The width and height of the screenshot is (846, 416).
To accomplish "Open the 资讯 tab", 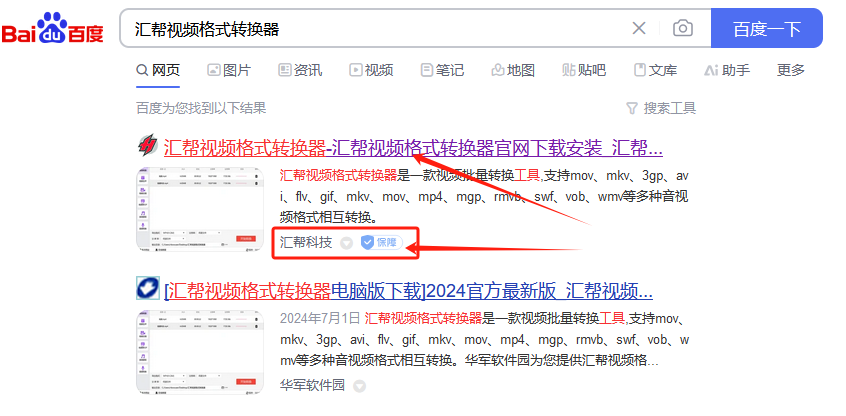I will (300, 70).
